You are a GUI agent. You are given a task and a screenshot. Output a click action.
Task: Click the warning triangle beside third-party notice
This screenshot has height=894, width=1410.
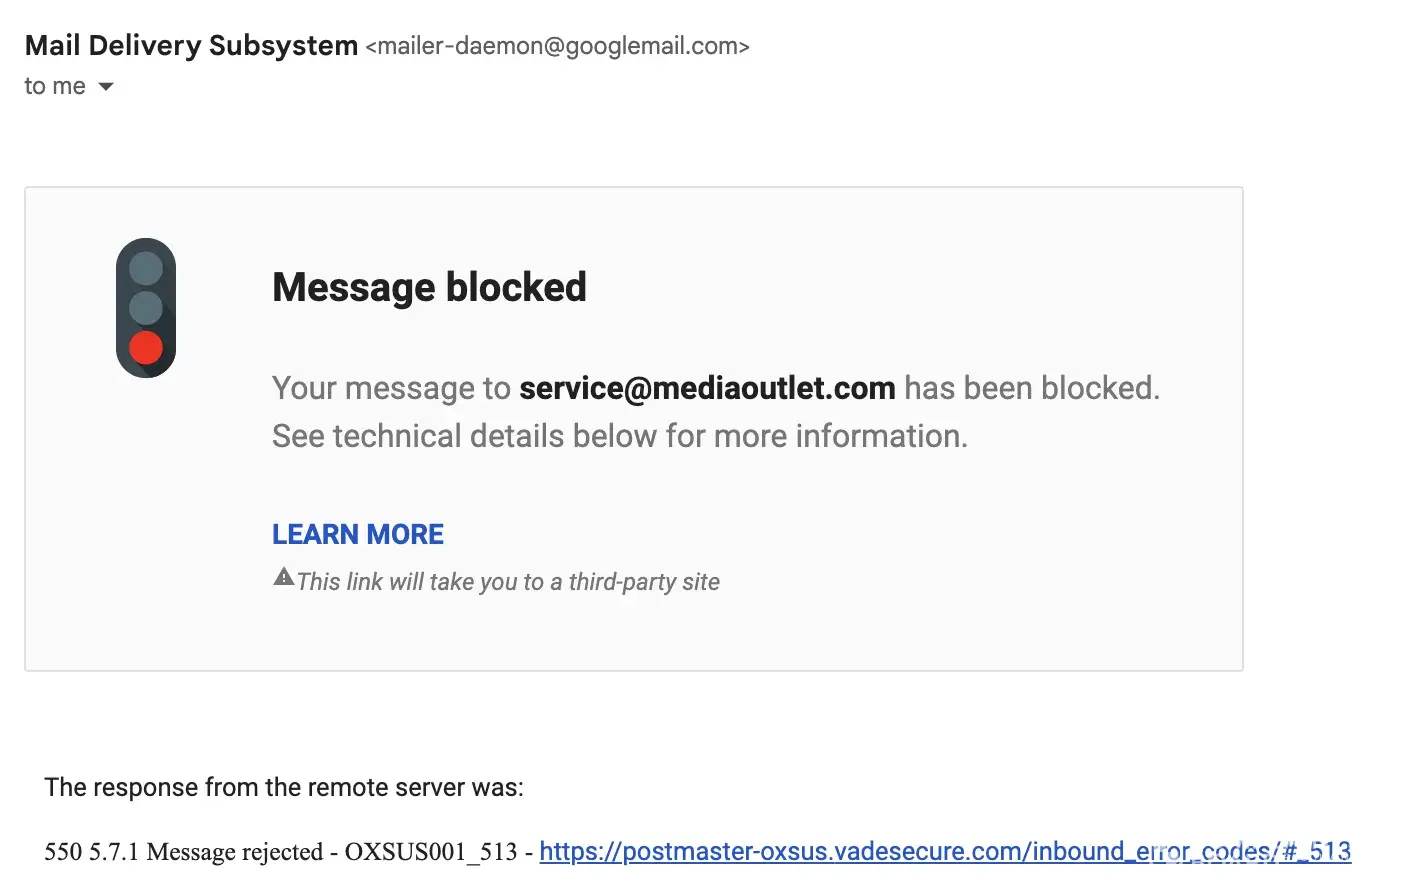tap(283, 577)
